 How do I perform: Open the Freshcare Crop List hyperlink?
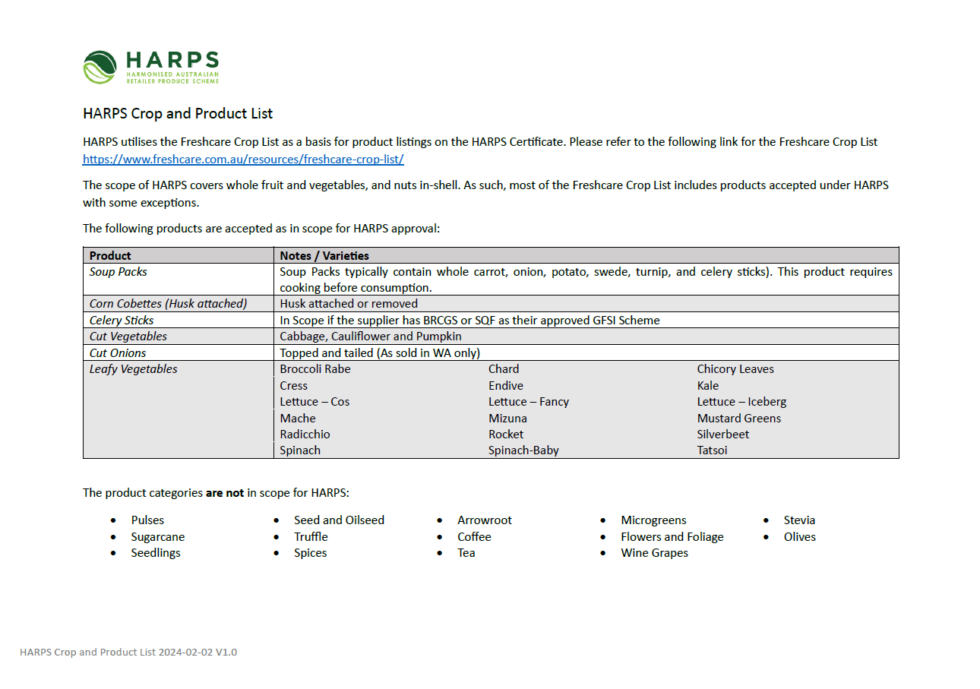242,159
